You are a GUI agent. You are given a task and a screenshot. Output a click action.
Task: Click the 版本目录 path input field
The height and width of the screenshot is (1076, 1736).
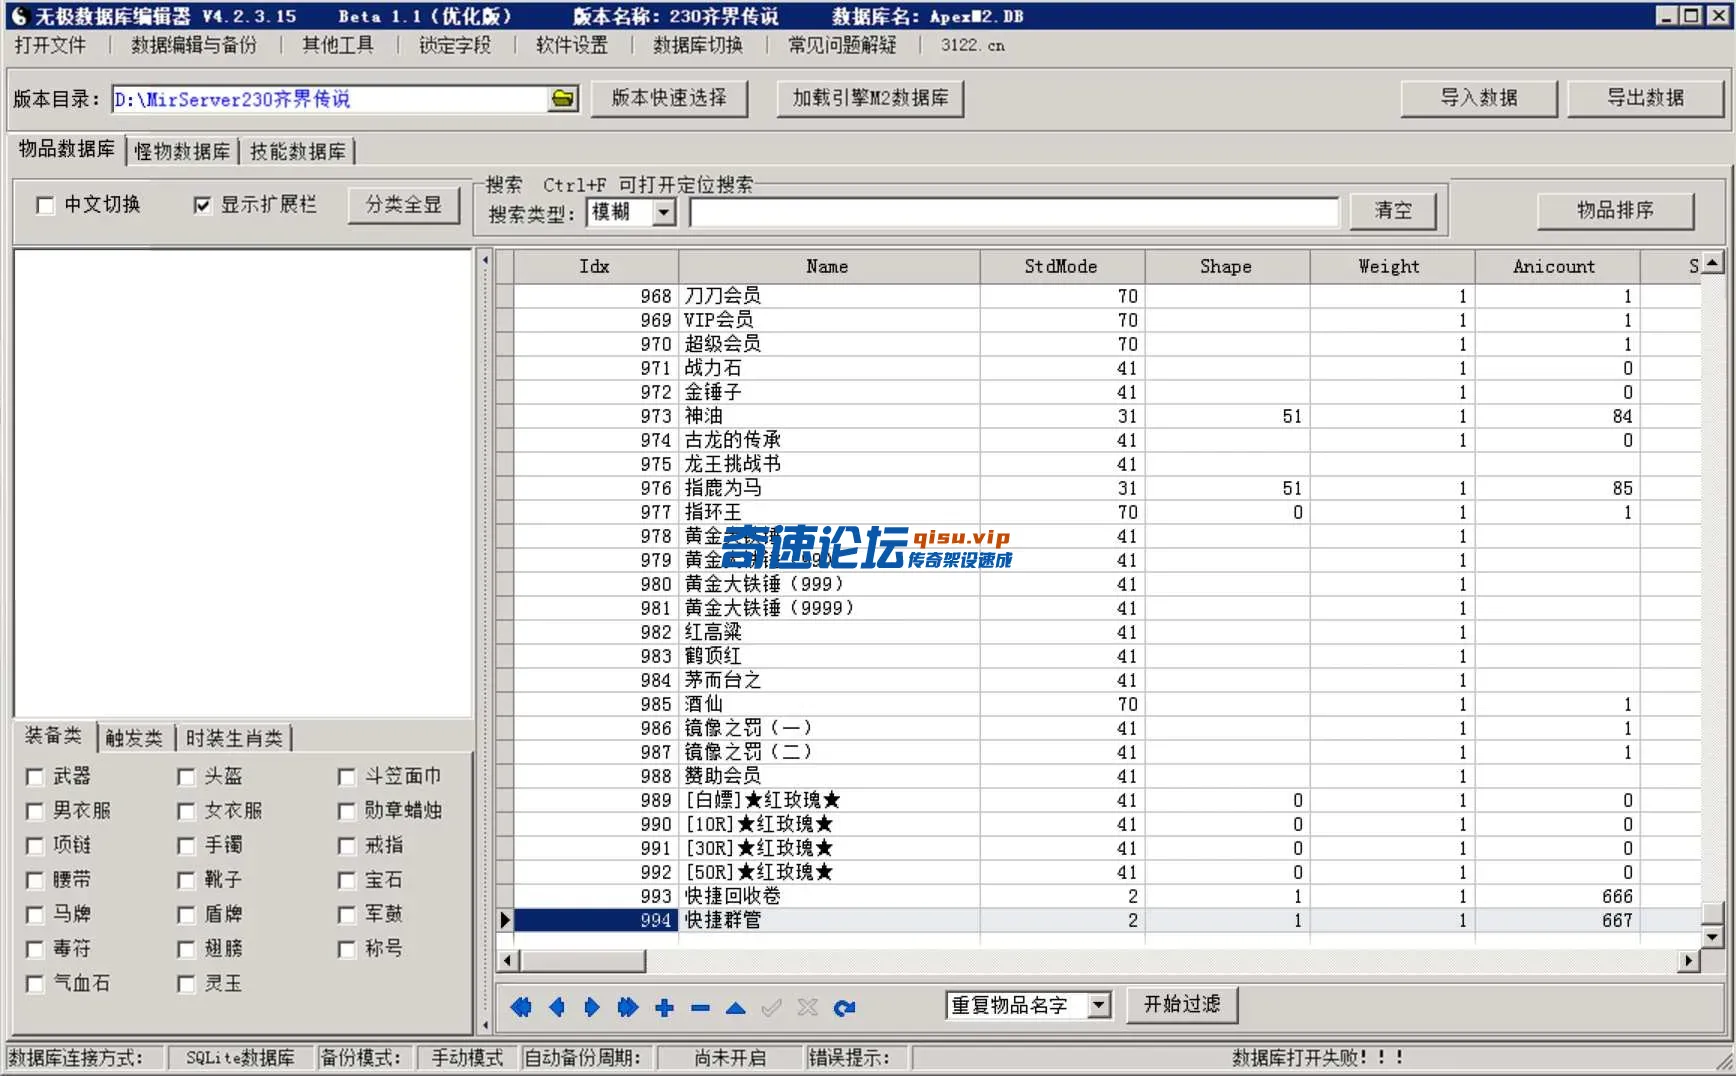coord(330,99)
